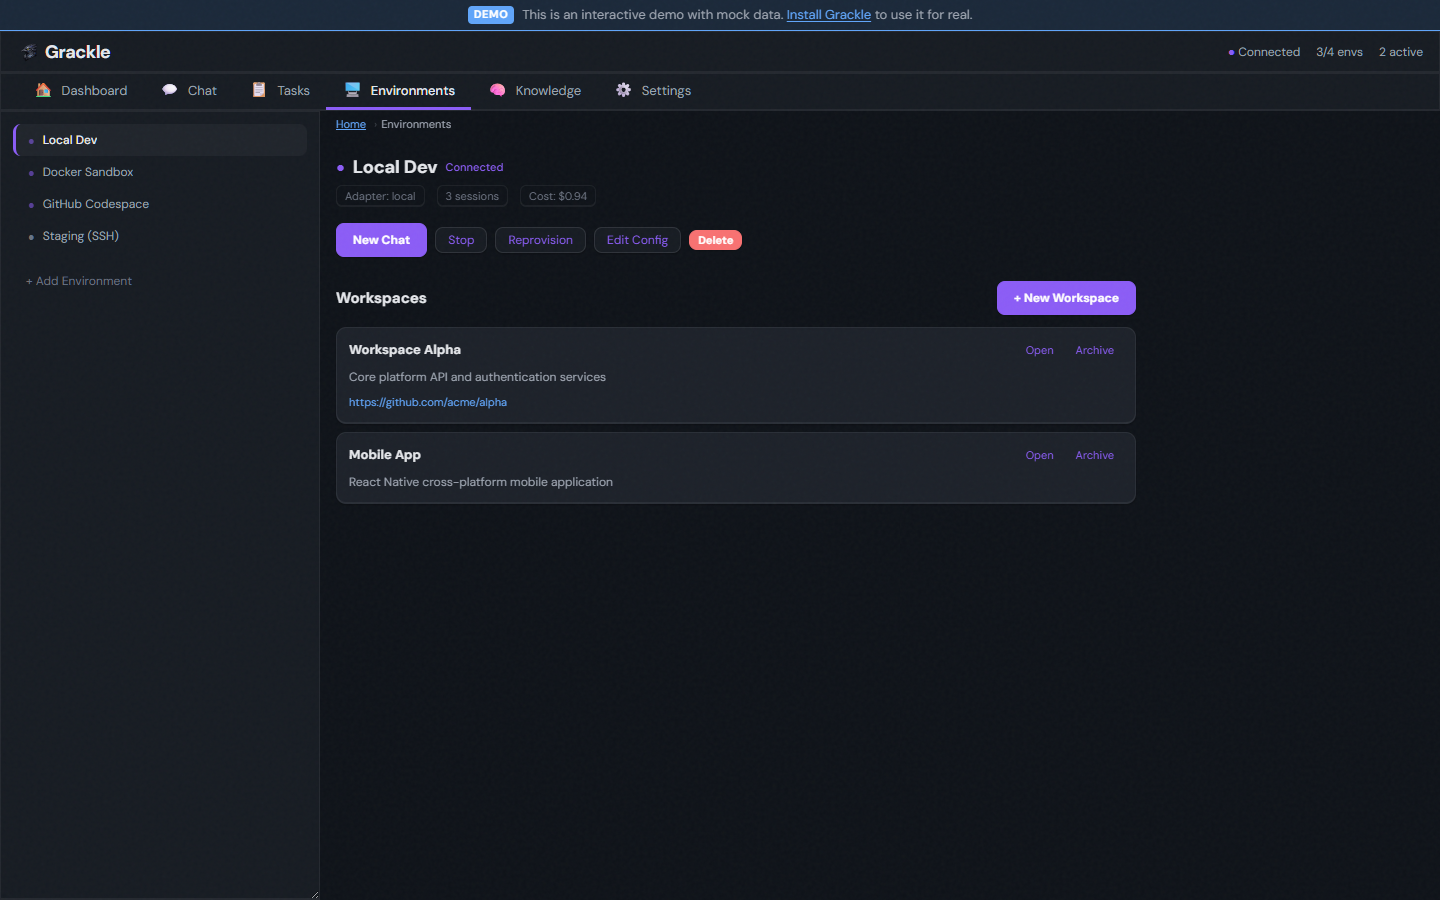This screenshot has height=900, width=1440.
Task: Select GitHub Codespace in the sidebar
Action: coord(96,204)
